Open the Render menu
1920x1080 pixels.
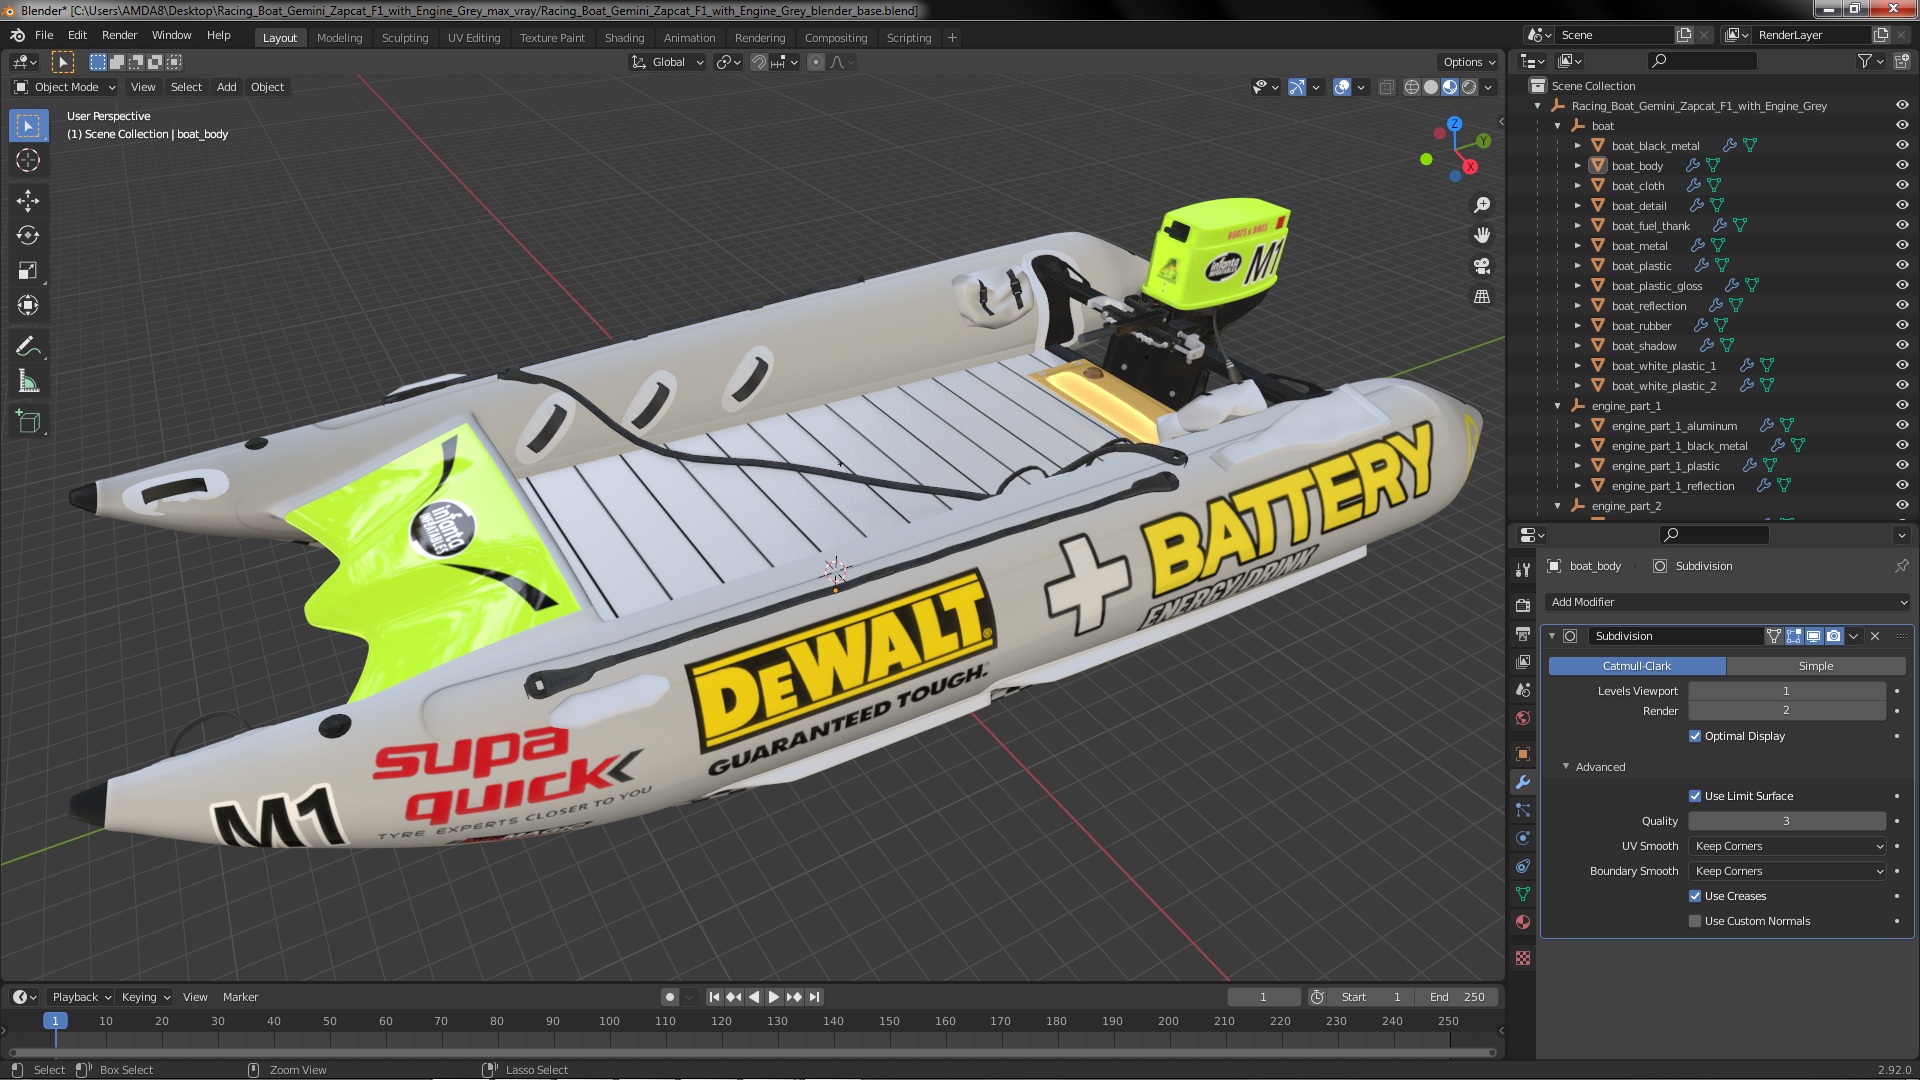pos(119,35)
